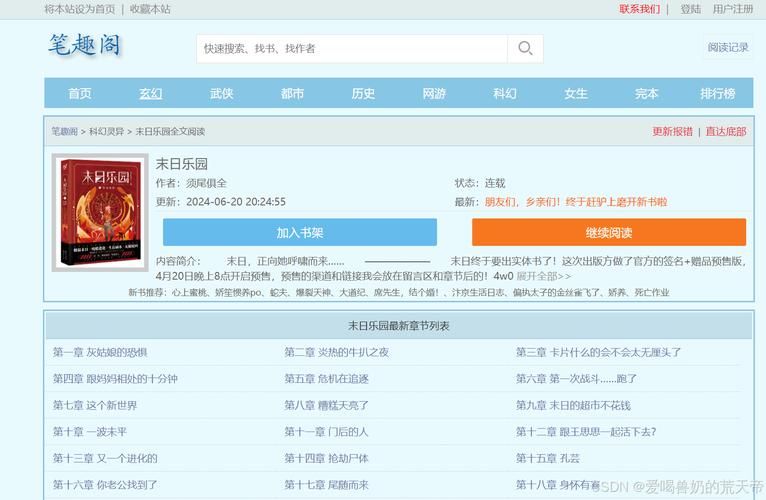Click 更新报错 report link
The height and width of the screenshot is (500, 766).
672,131
